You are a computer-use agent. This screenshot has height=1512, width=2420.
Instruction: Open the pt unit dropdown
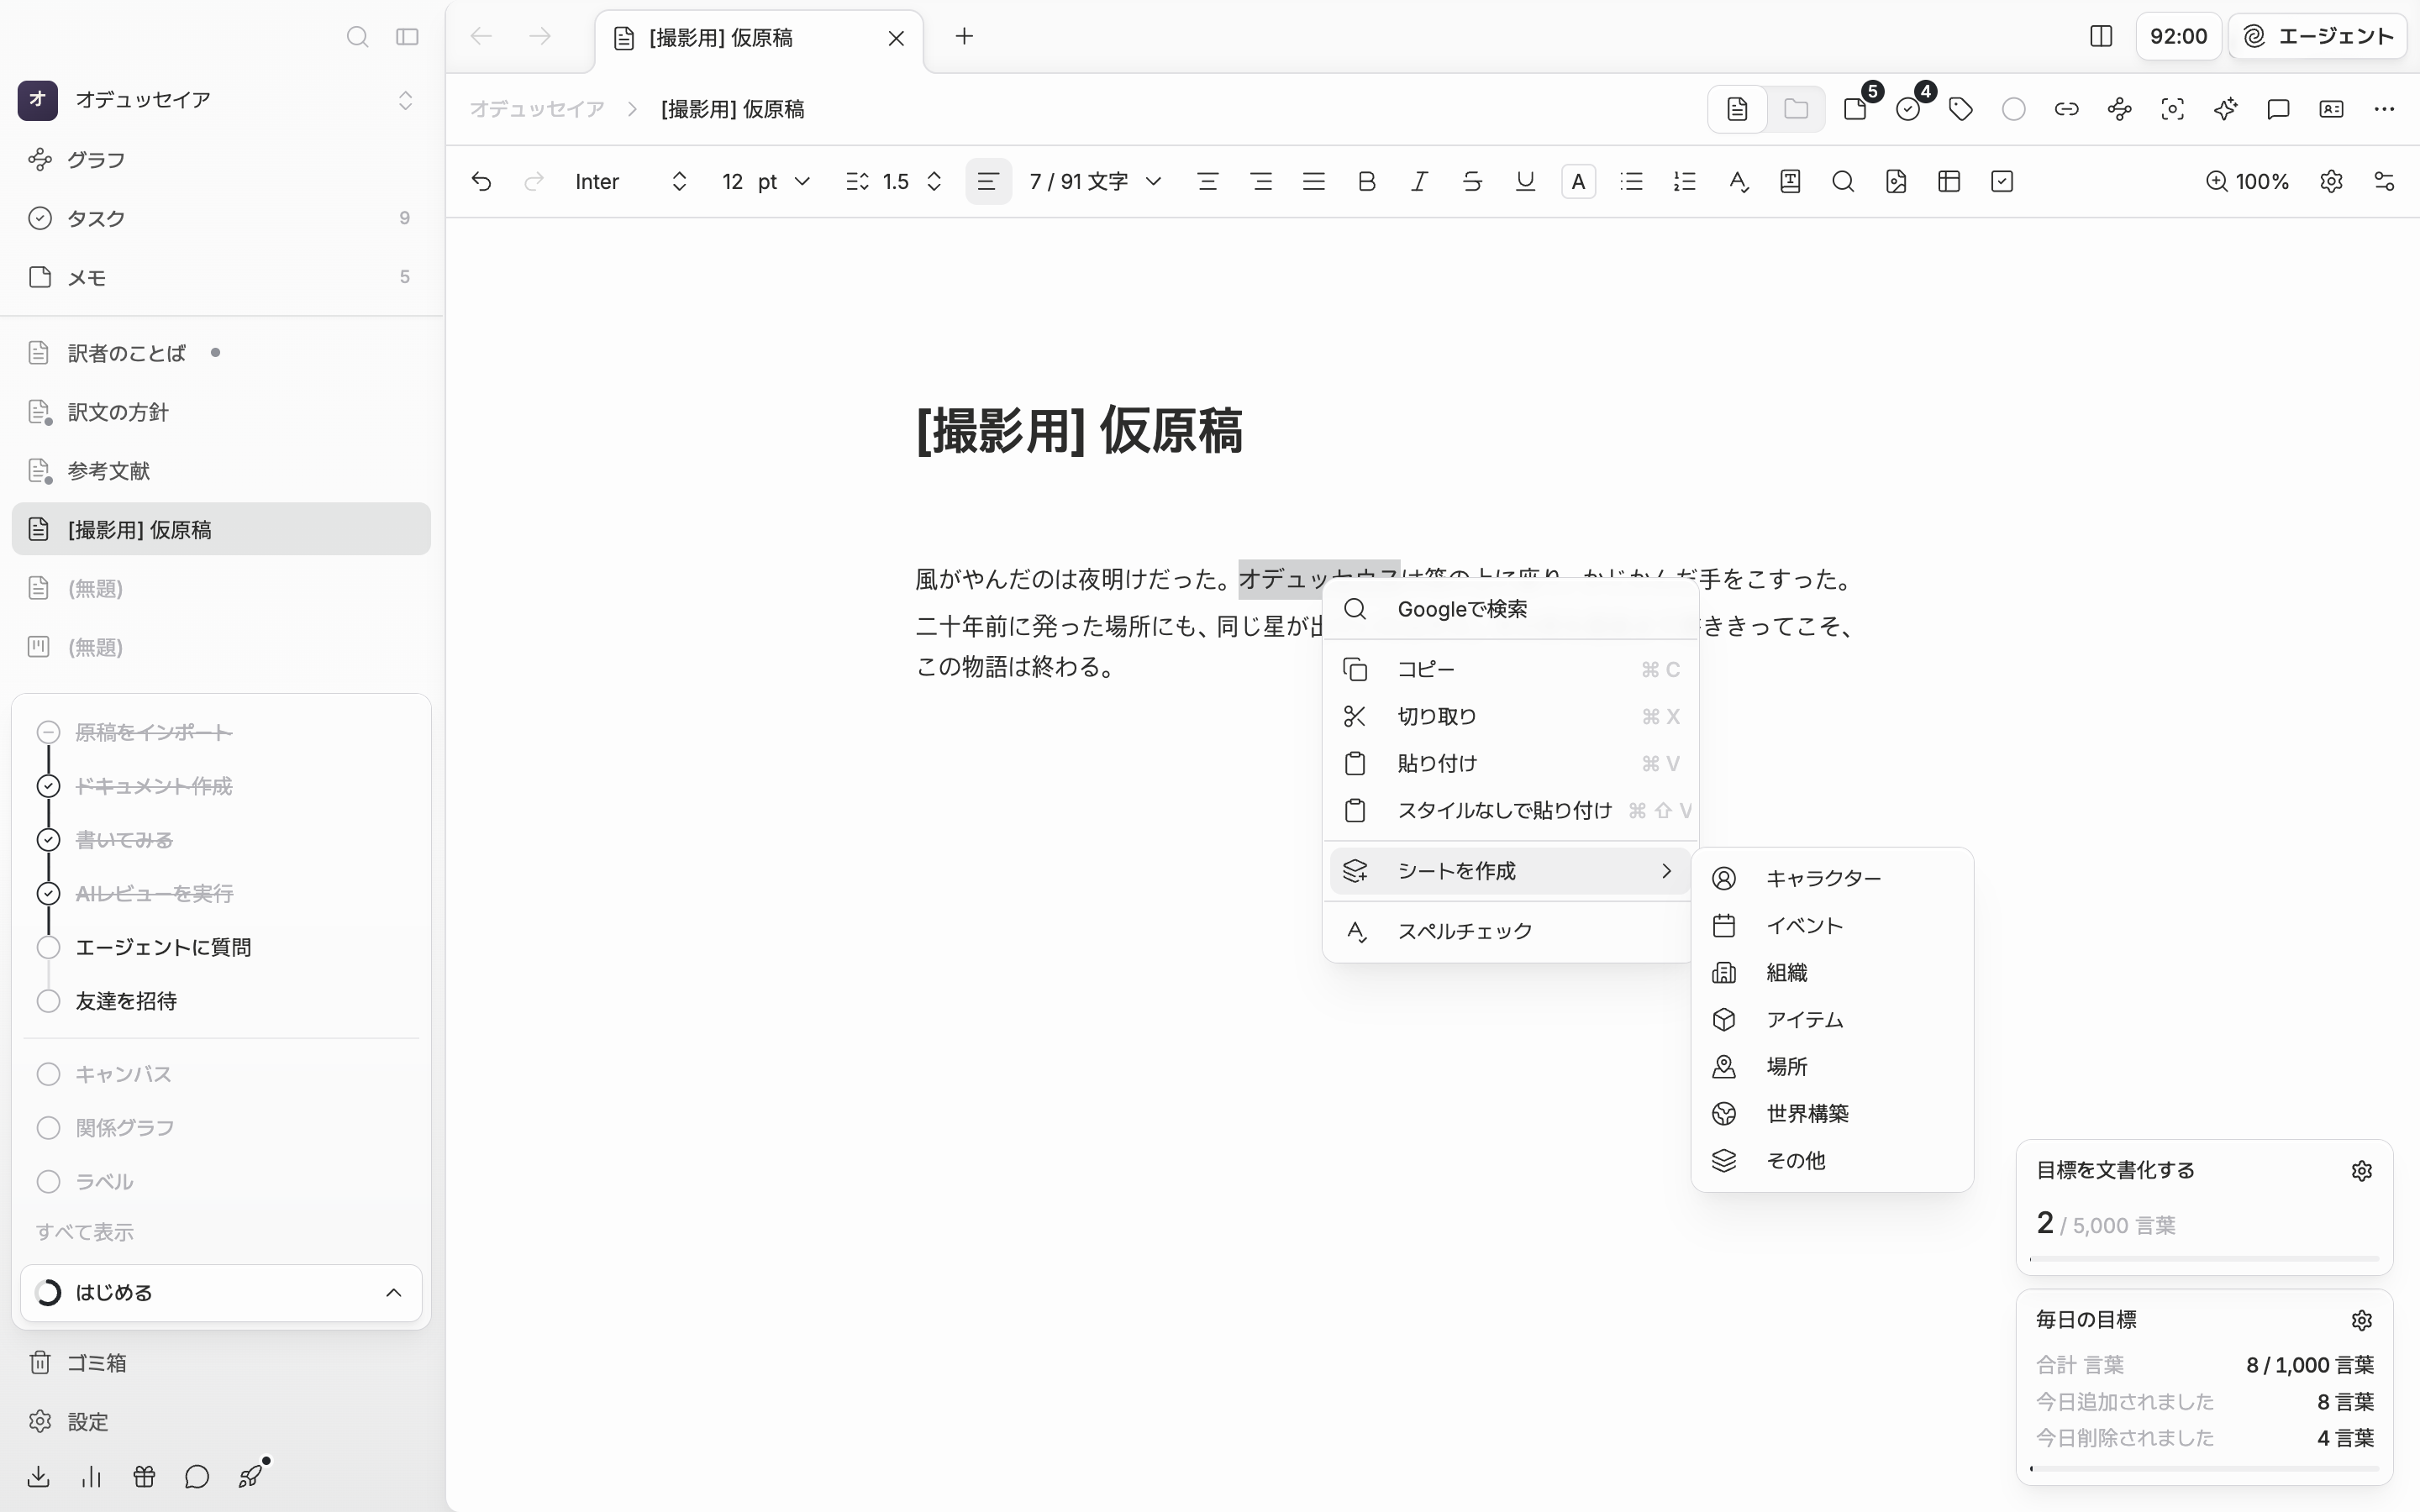click(783, 181)
